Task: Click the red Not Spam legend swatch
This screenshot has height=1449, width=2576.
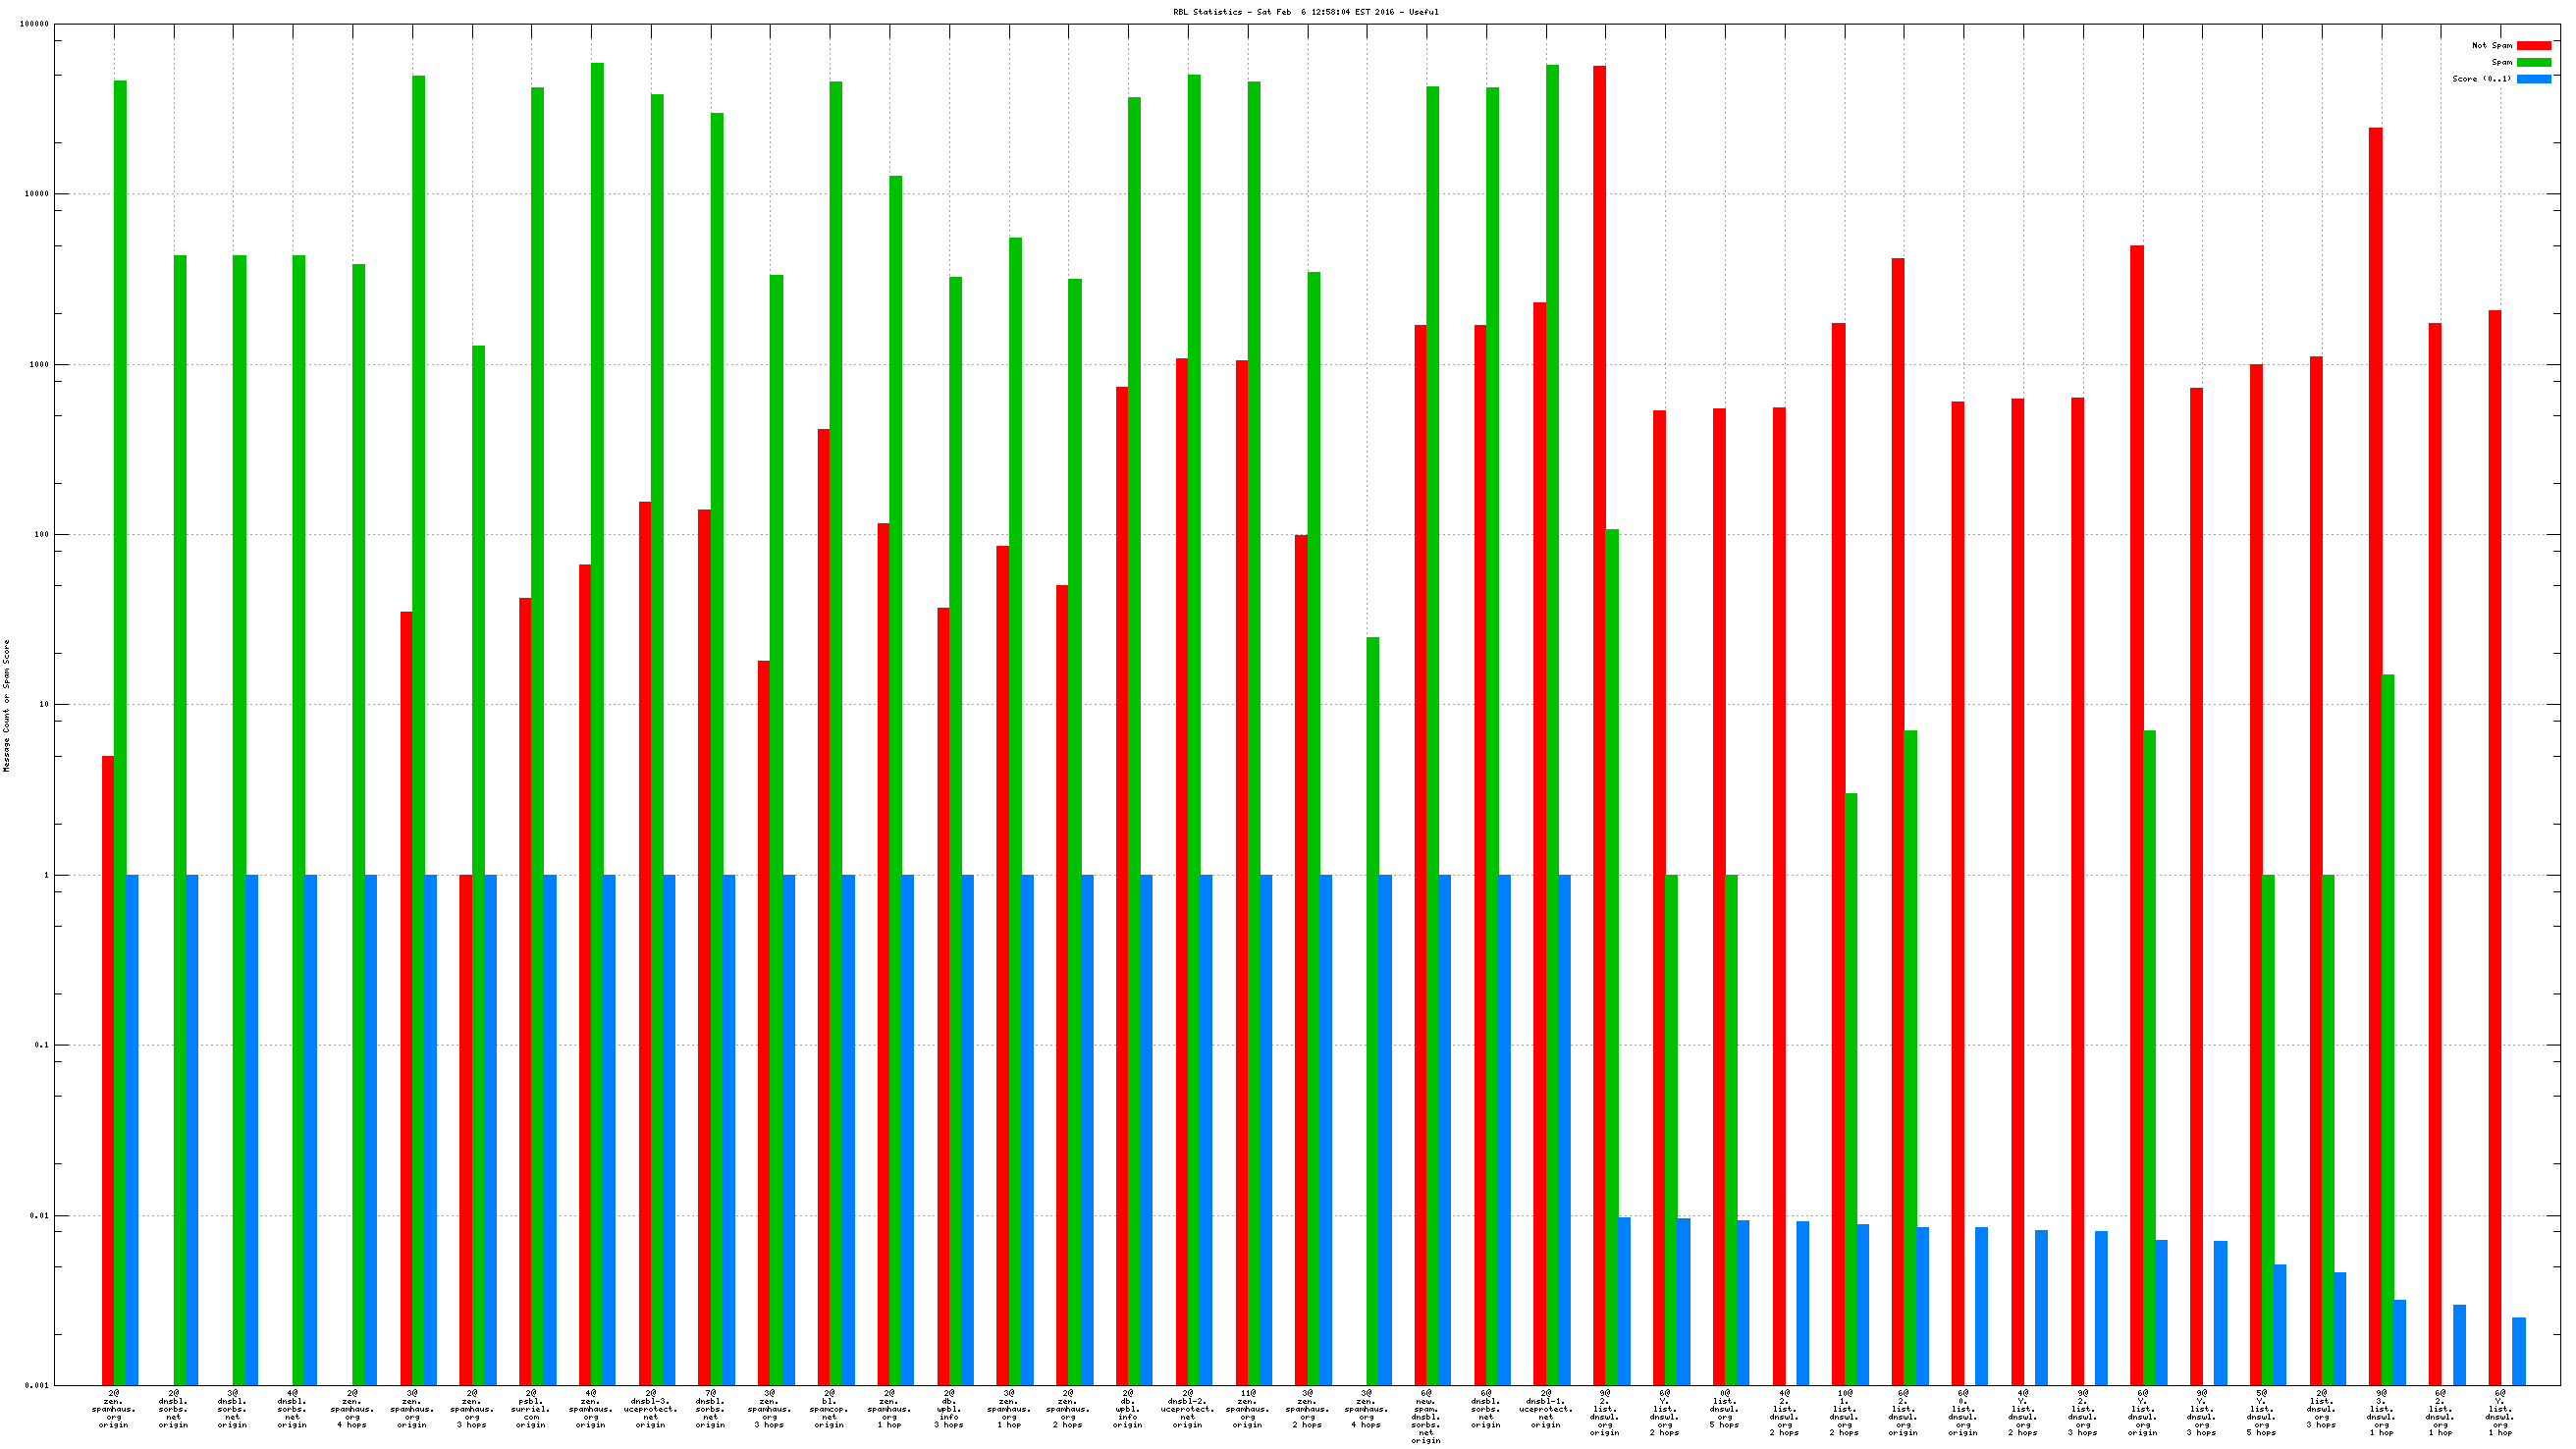Action: (2533, 45)
